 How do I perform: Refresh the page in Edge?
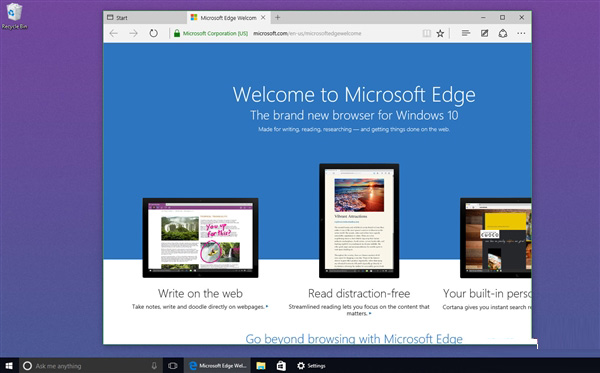coord(153,33)
